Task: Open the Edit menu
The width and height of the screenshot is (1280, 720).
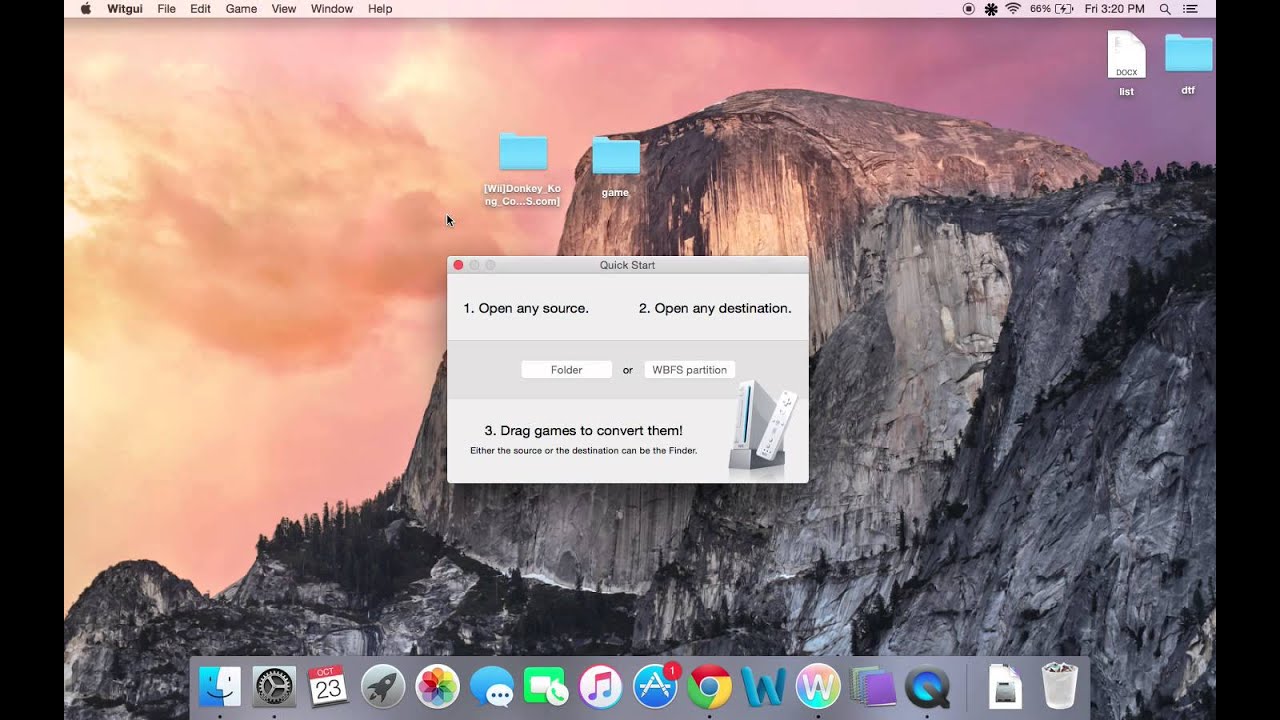Action: pos(200,9)
